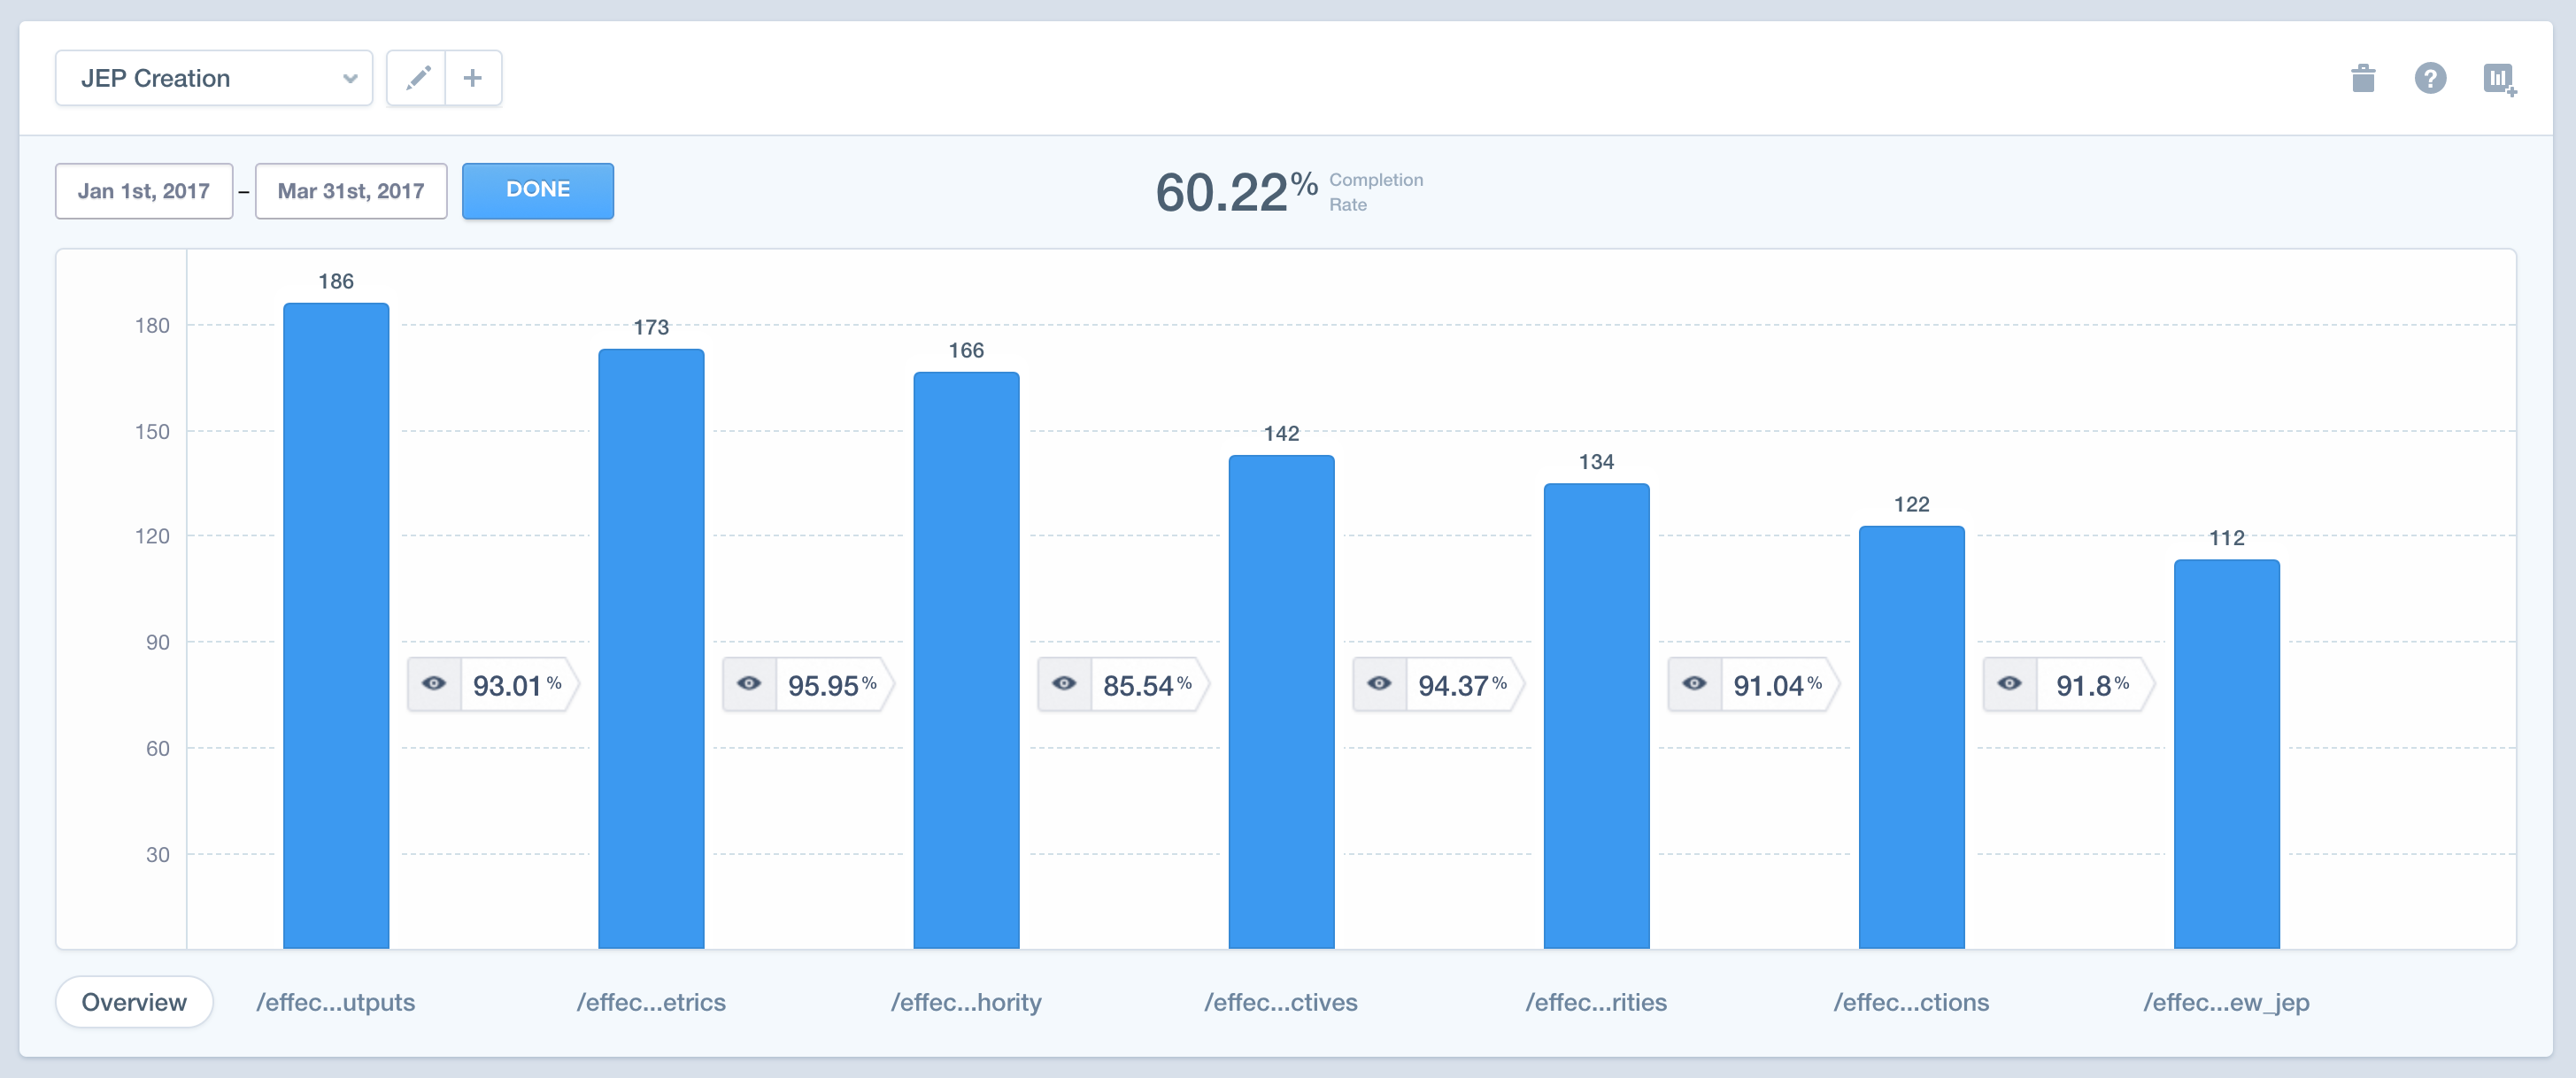Select the /effec...ew_jep step tab
Image resolution: width=2576 pixels, height=1078 pixels.
pos(2226,1001)
